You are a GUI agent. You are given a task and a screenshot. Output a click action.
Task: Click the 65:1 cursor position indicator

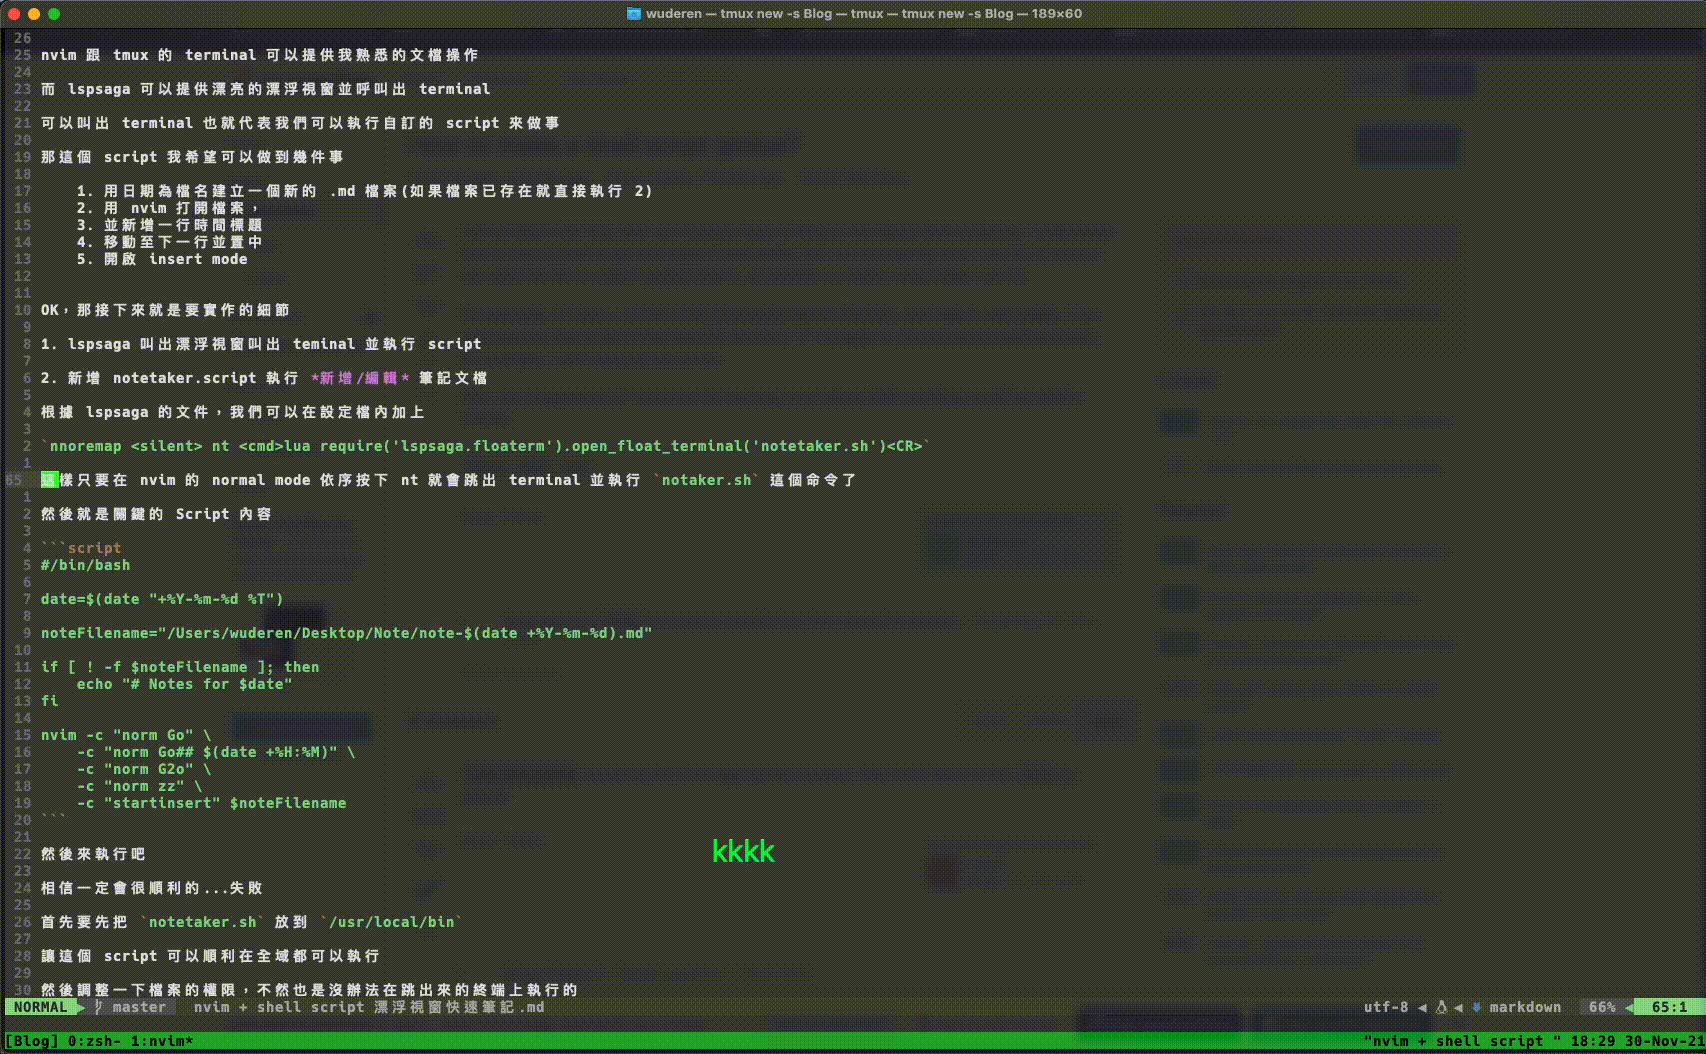point(1669,1007)
